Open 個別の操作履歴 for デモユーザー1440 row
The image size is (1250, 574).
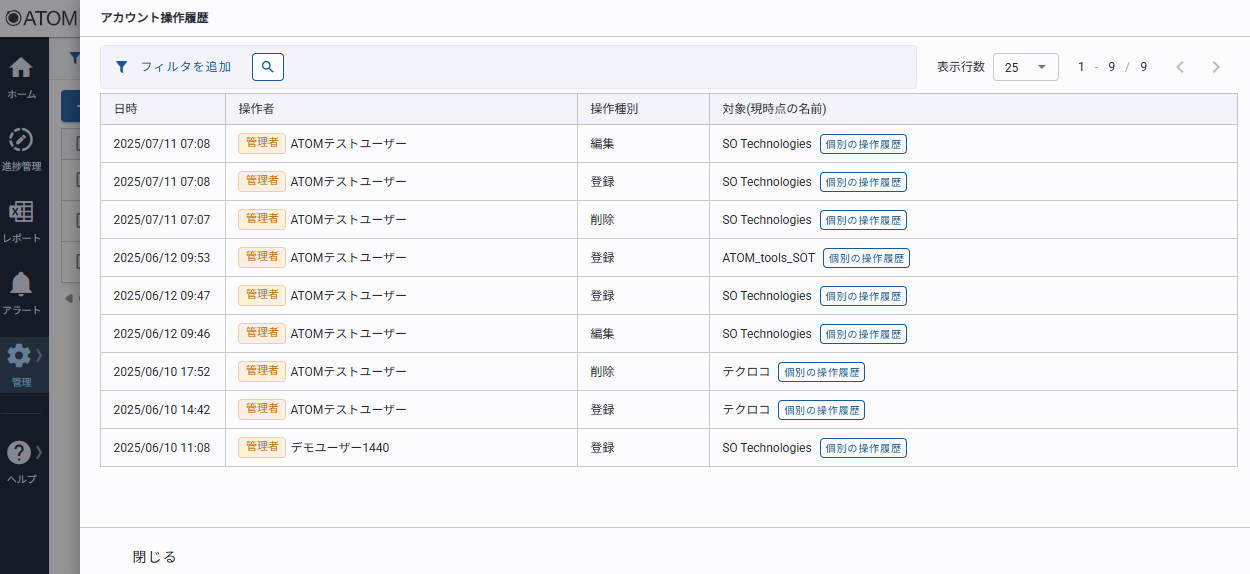coord(863,448)
